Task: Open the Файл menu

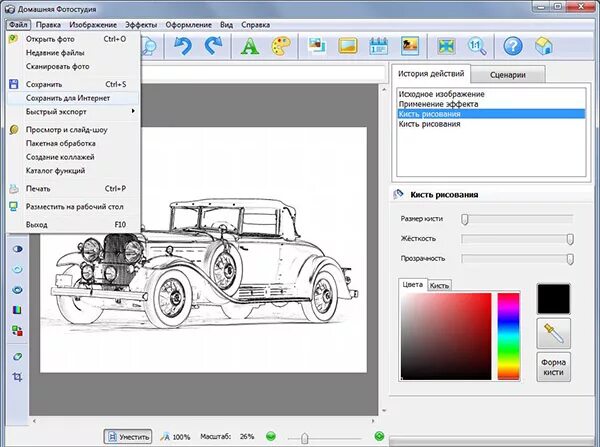Action: pos(18,24)
